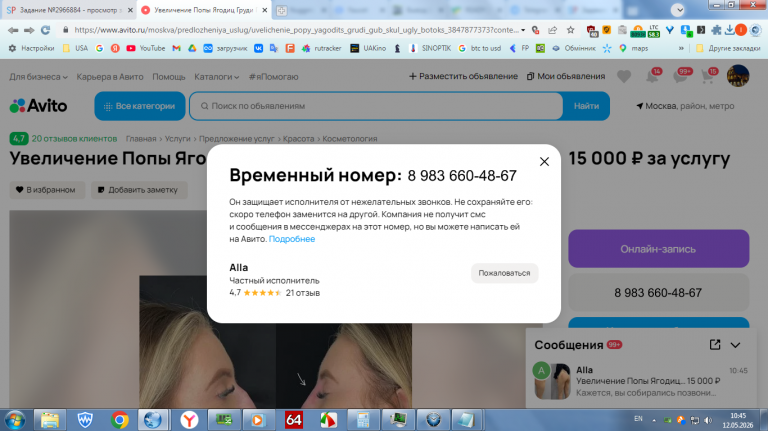Open the favorites heart icon in header

[624, 77]
